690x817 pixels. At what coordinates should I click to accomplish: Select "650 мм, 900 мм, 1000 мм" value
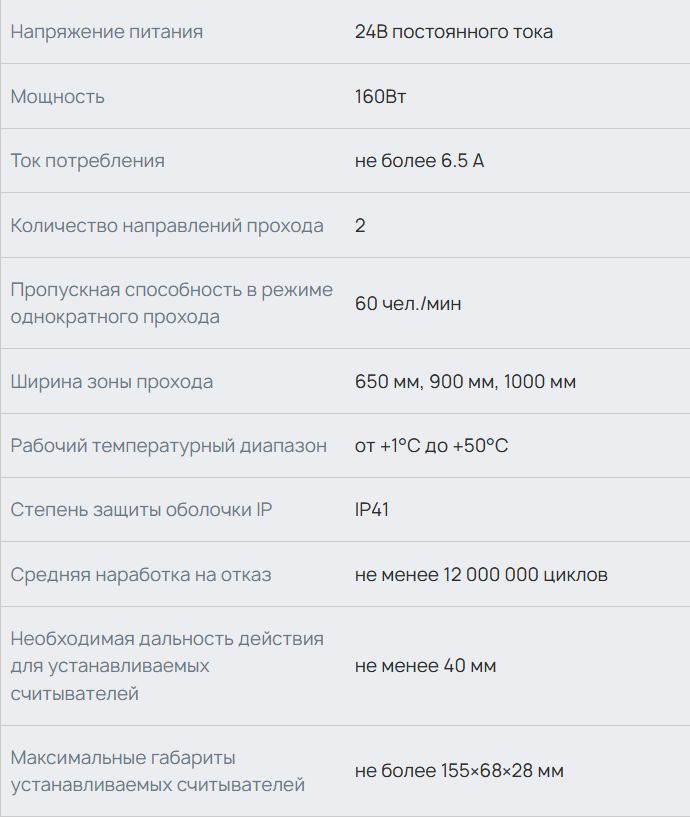[465, 382]
